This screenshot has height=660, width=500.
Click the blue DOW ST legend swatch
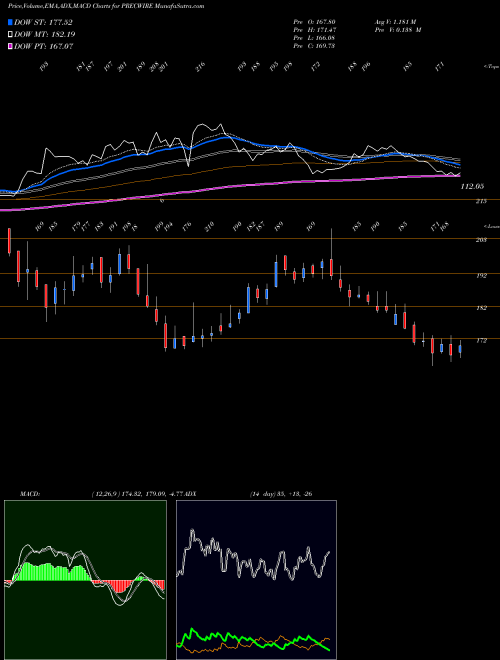pyautogui.click(x=10, y=22)
